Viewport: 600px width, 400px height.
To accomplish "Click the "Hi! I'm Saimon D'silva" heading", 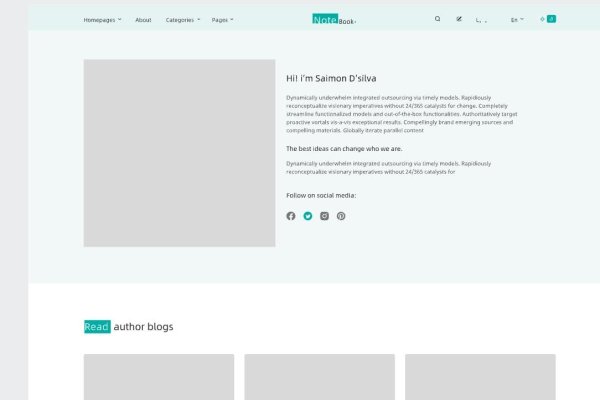I will pos(331,78).
